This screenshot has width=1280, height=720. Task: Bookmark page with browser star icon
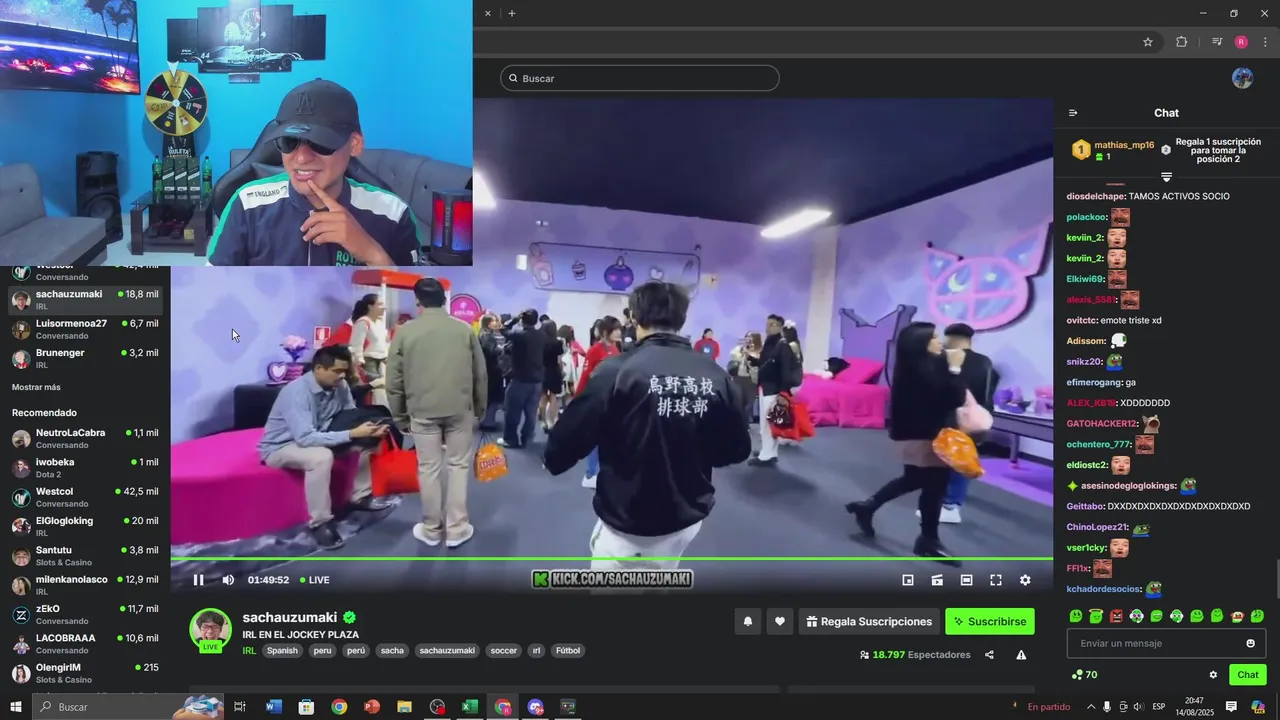point(1148,42)
